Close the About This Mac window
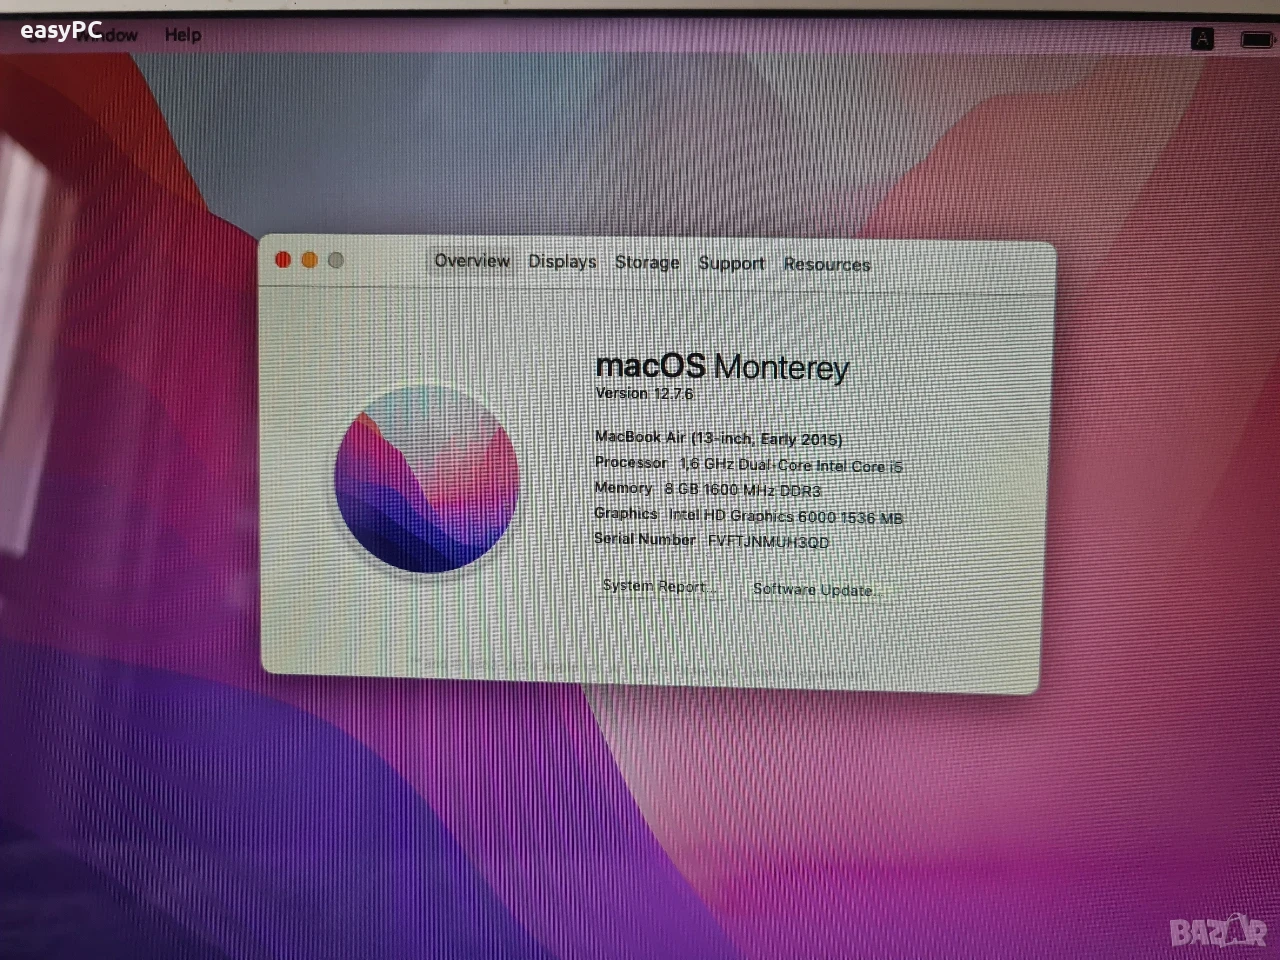Viewport: 1280px width, 960px height. (x=283, y=260)
